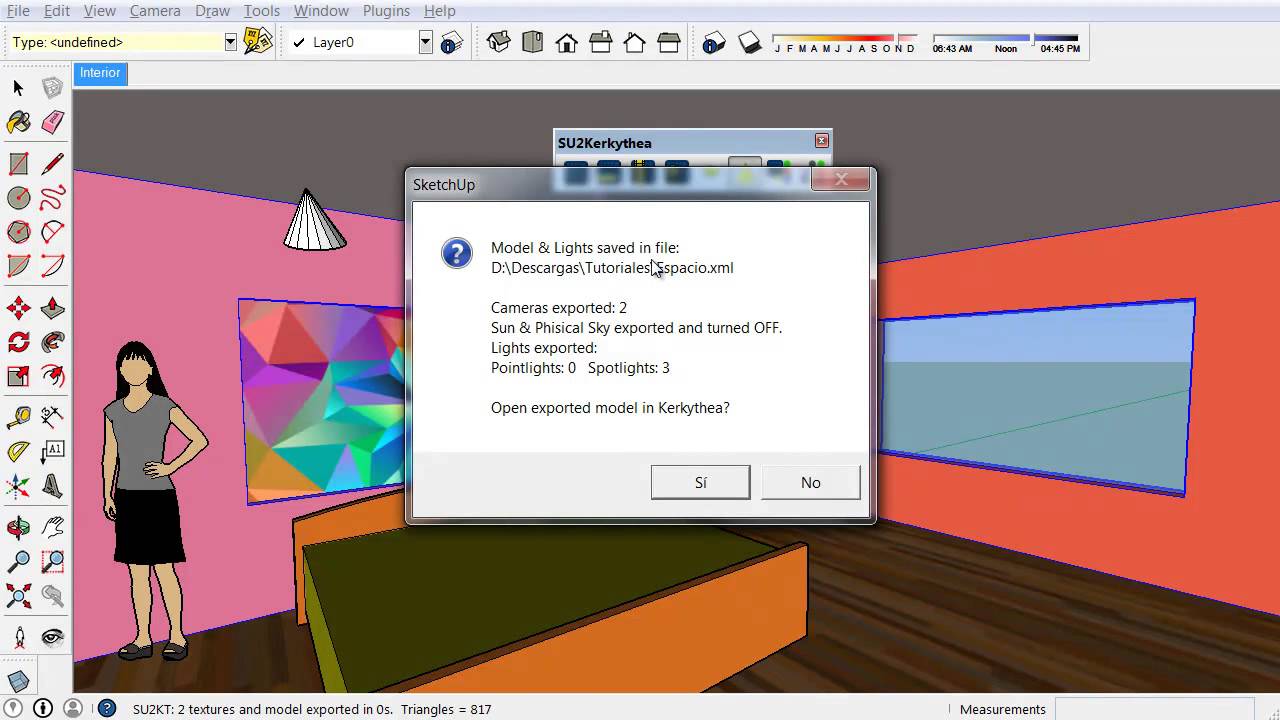Switch to Right view

pos(601,42)
